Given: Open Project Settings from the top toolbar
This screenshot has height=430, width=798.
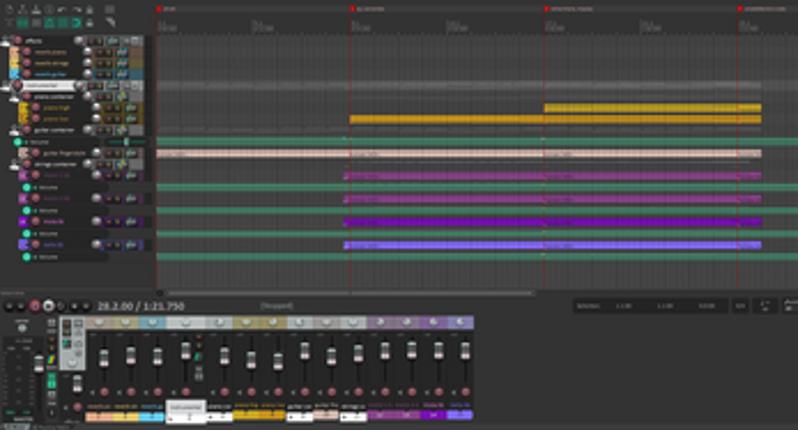Looking at the screenshot, I should 49,10.
